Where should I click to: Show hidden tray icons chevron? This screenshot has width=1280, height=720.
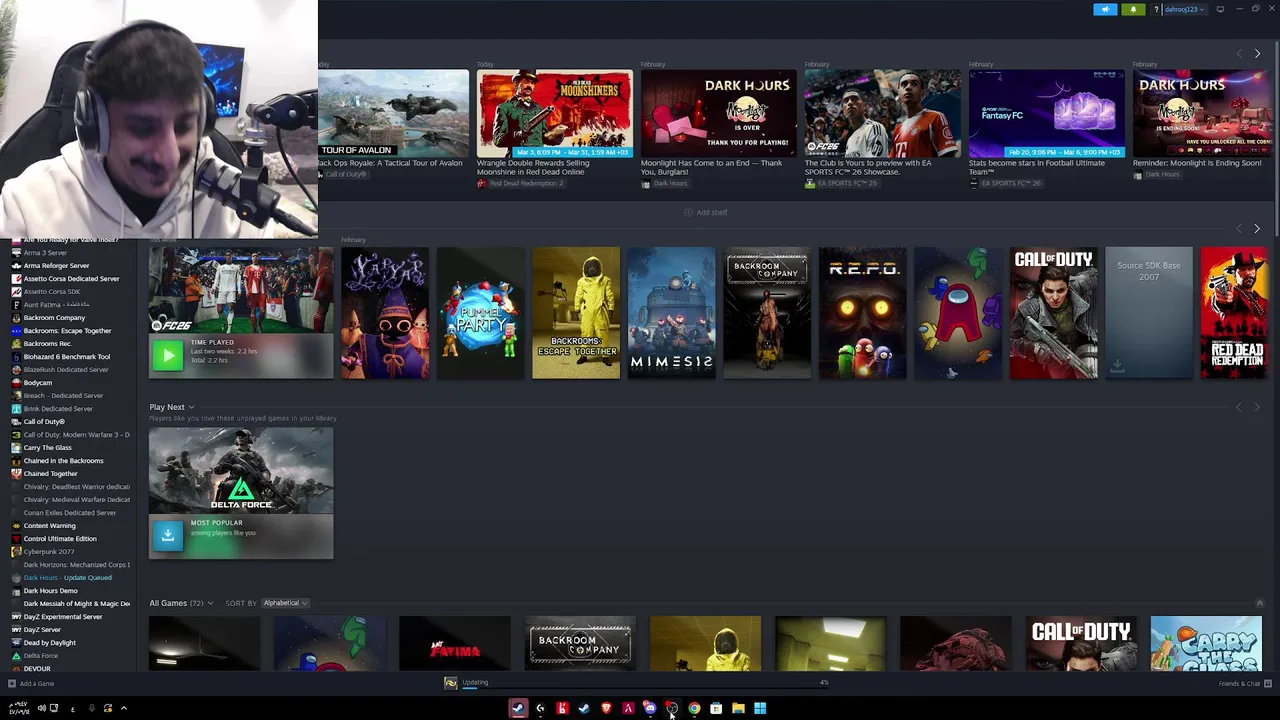coord(124,709)
